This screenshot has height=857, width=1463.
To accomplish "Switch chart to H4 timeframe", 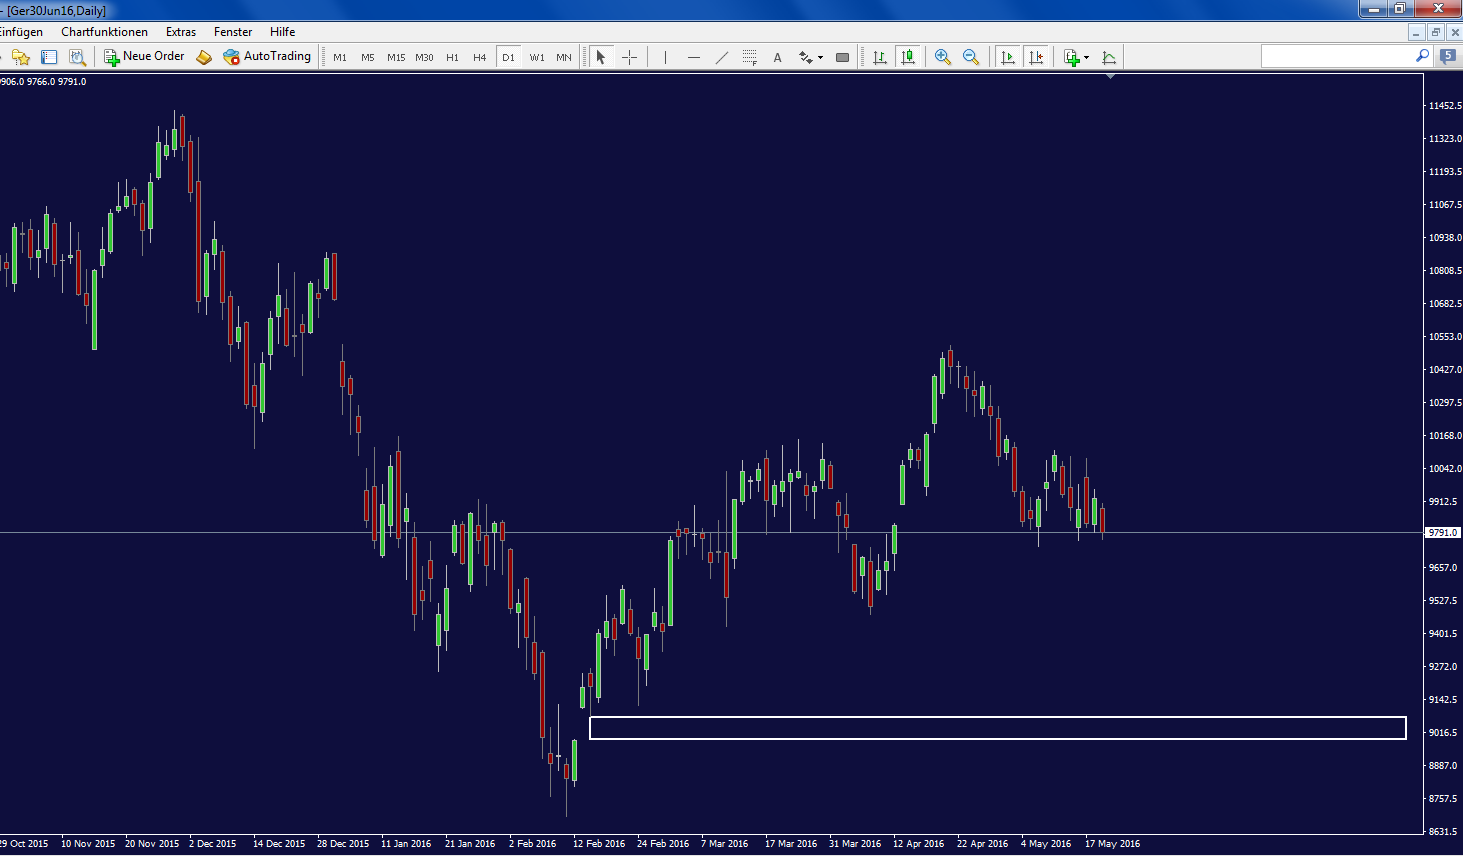I will 480,57.
